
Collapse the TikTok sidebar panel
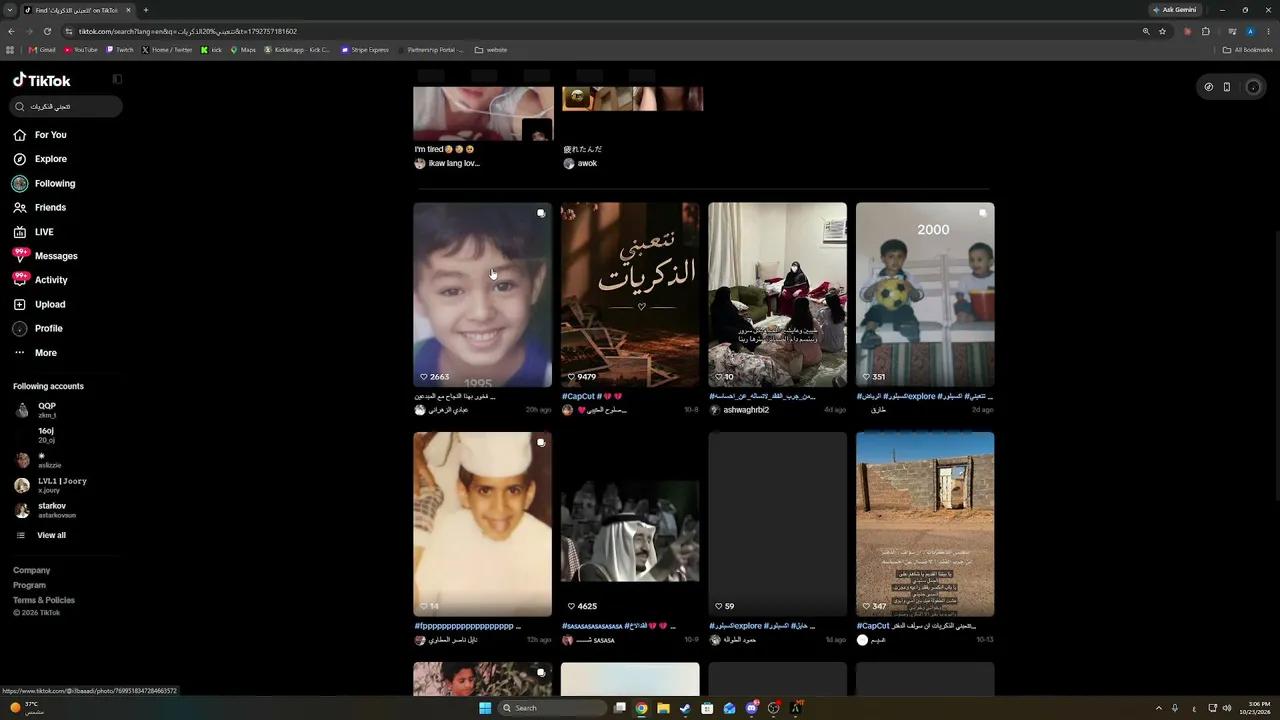coord(117,79)
